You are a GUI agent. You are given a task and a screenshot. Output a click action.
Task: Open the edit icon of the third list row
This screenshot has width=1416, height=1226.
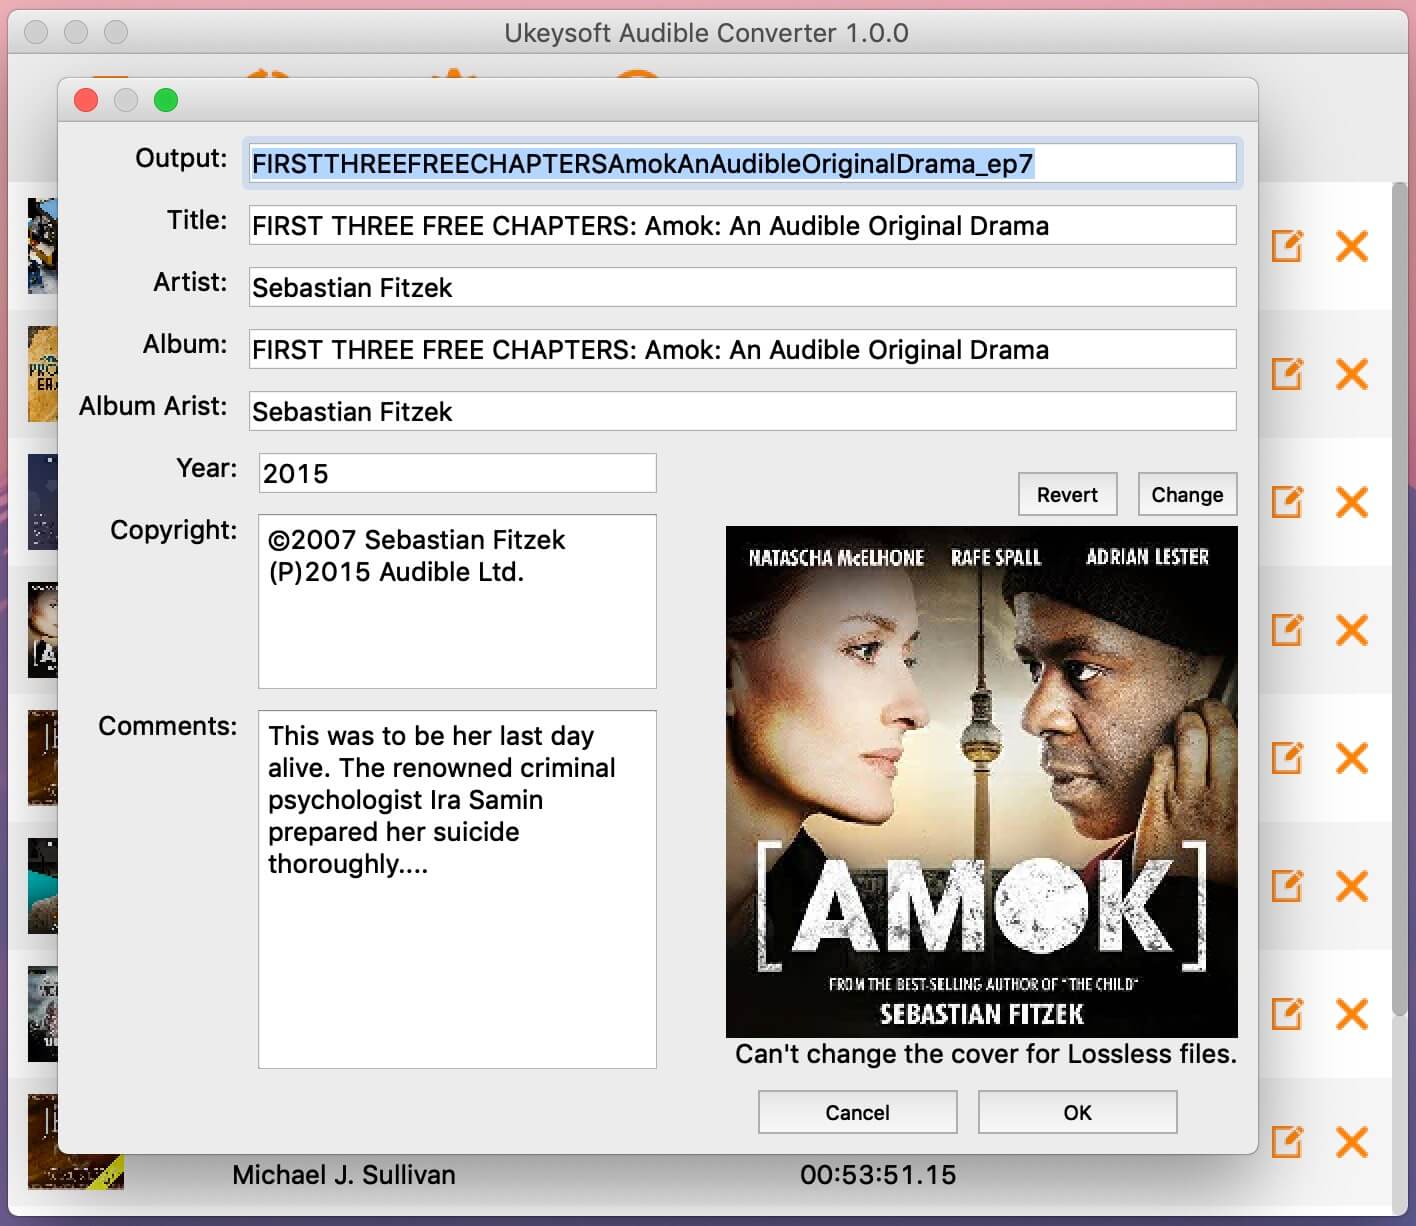coord(1287,501)
